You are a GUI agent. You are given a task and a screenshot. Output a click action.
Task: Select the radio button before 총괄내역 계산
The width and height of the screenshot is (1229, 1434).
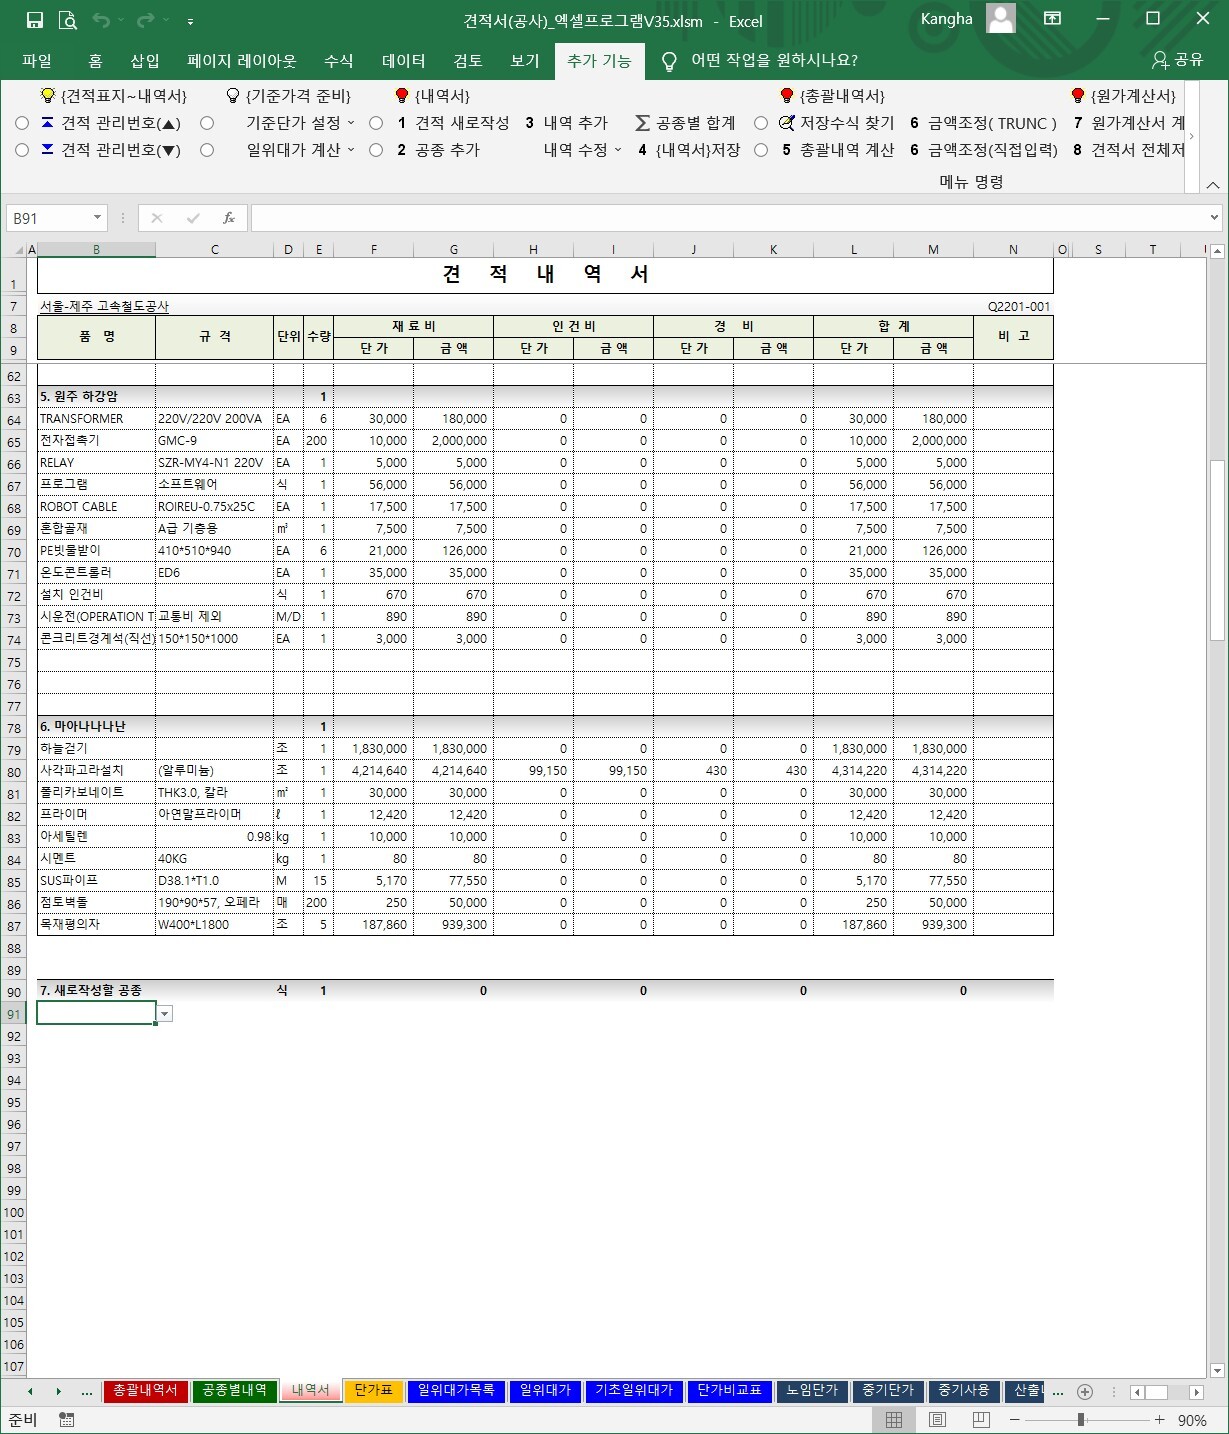point(761,150)
